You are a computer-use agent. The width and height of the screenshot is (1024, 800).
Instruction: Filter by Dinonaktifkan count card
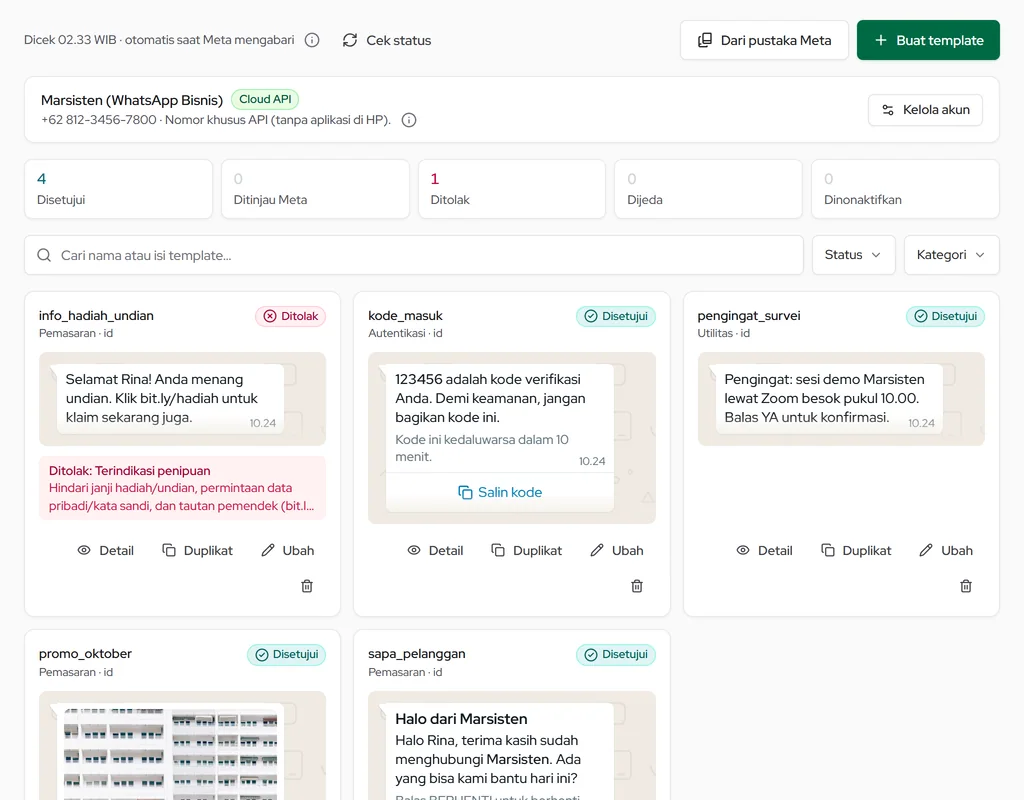click(x=905, y=189)
